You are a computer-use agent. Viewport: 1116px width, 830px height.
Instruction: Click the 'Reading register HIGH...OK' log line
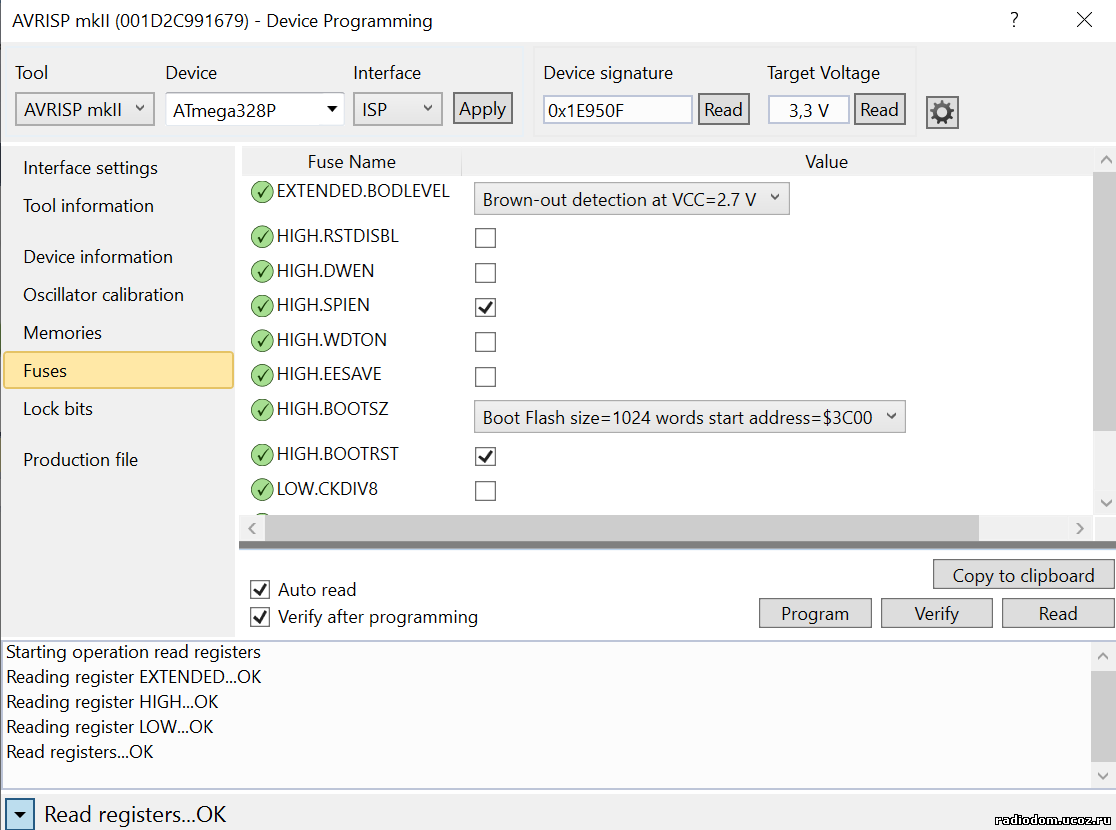click(112, 702)
